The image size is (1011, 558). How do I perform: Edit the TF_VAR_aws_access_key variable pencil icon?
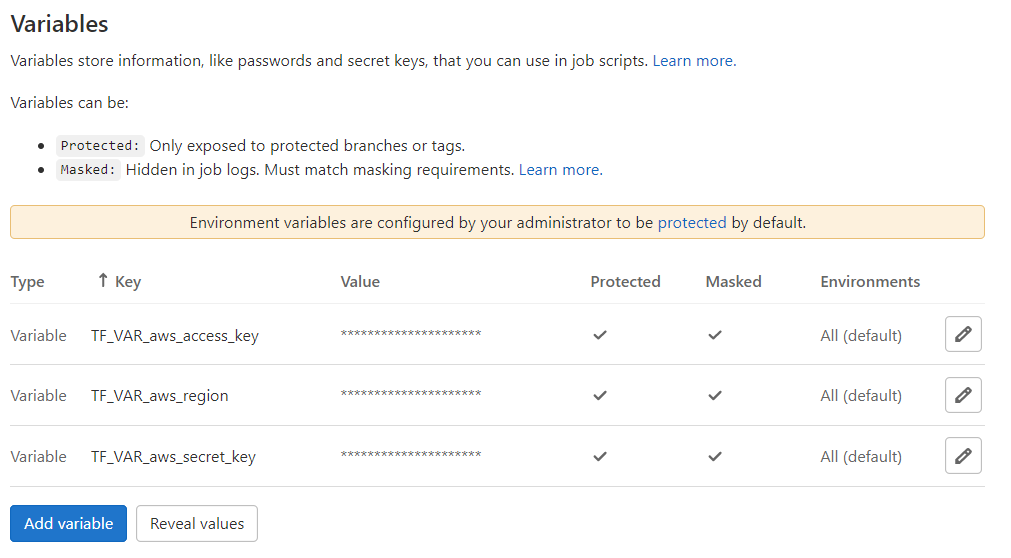963,334
